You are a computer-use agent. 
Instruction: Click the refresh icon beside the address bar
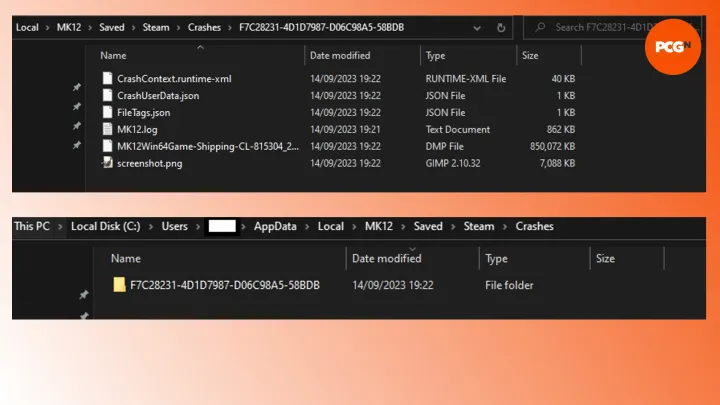[501, 27]
